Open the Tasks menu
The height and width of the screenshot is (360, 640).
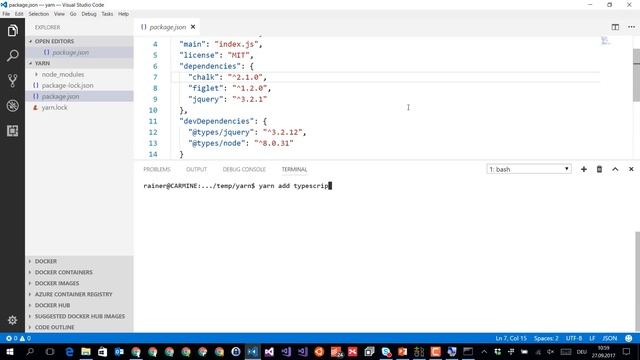pyautogui.click(x=107, y=14)
